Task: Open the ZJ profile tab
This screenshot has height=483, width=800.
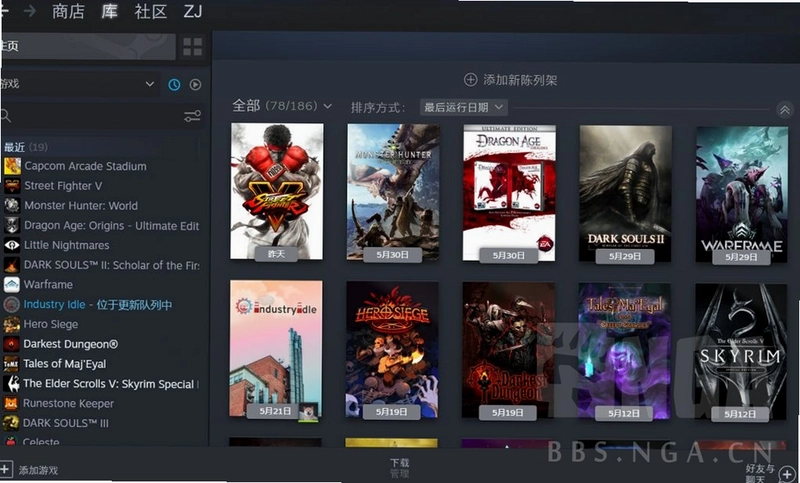Action: click(193, 11)
